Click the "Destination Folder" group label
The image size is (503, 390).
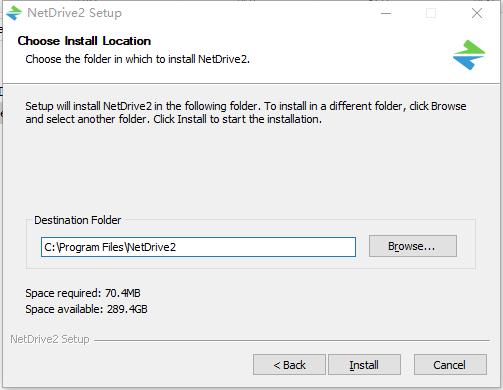[78, 220]
